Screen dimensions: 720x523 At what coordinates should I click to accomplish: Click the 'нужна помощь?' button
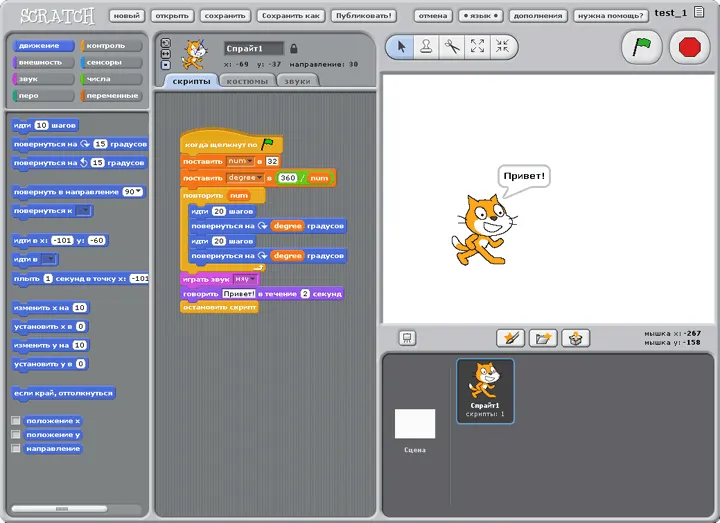(x=611, y=16)
